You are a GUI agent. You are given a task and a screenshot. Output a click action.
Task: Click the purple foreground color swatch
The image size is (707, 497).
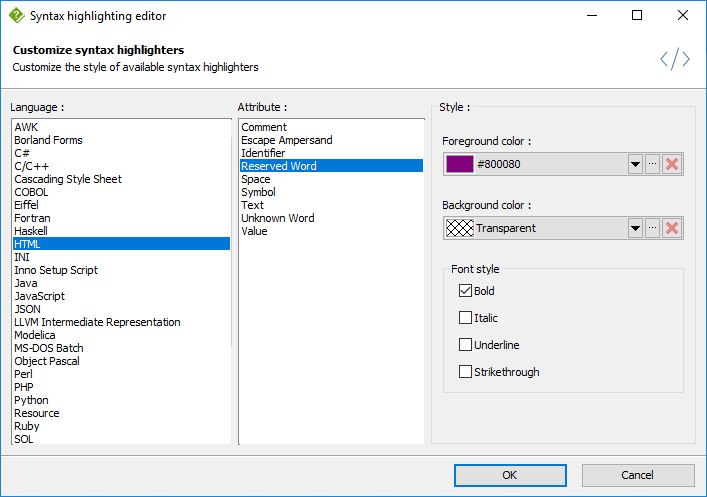click(460, 164)
